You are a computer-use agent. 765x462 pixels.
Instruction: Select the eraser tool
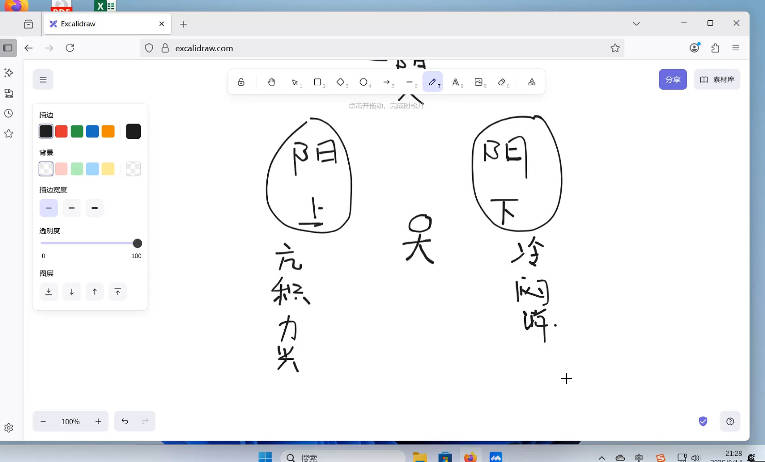pos(502,82)
